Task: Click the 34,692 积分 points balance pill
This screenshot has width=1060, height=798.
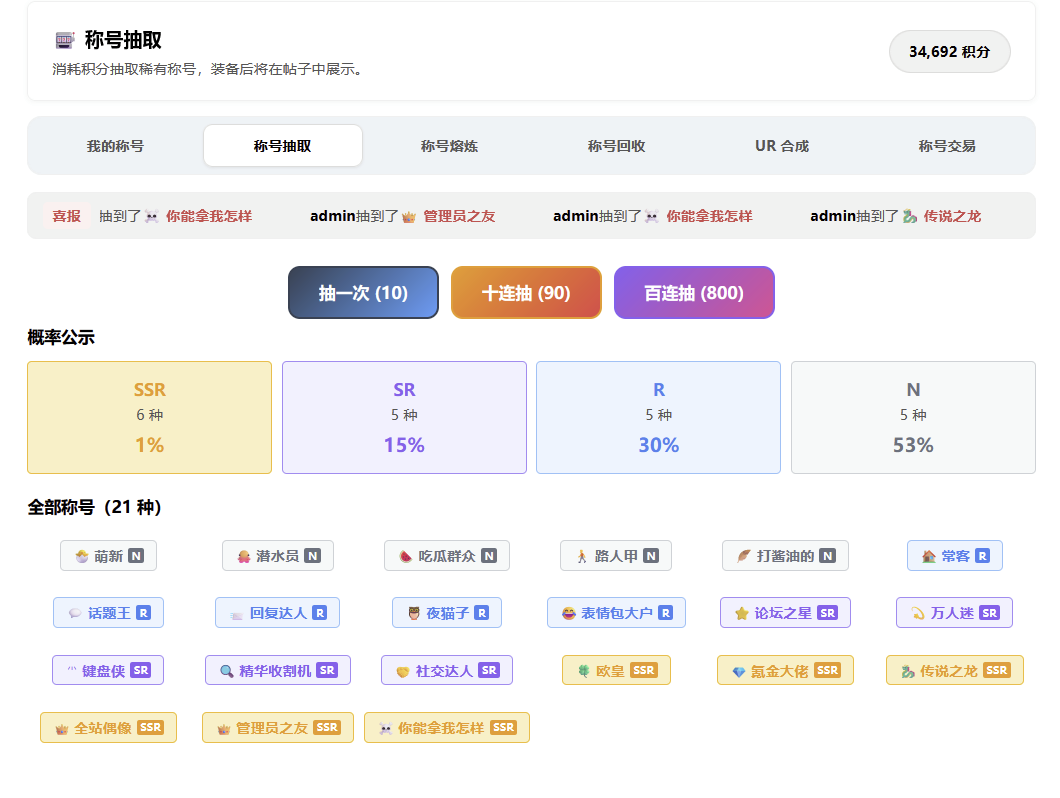Action: coord(950,51)
